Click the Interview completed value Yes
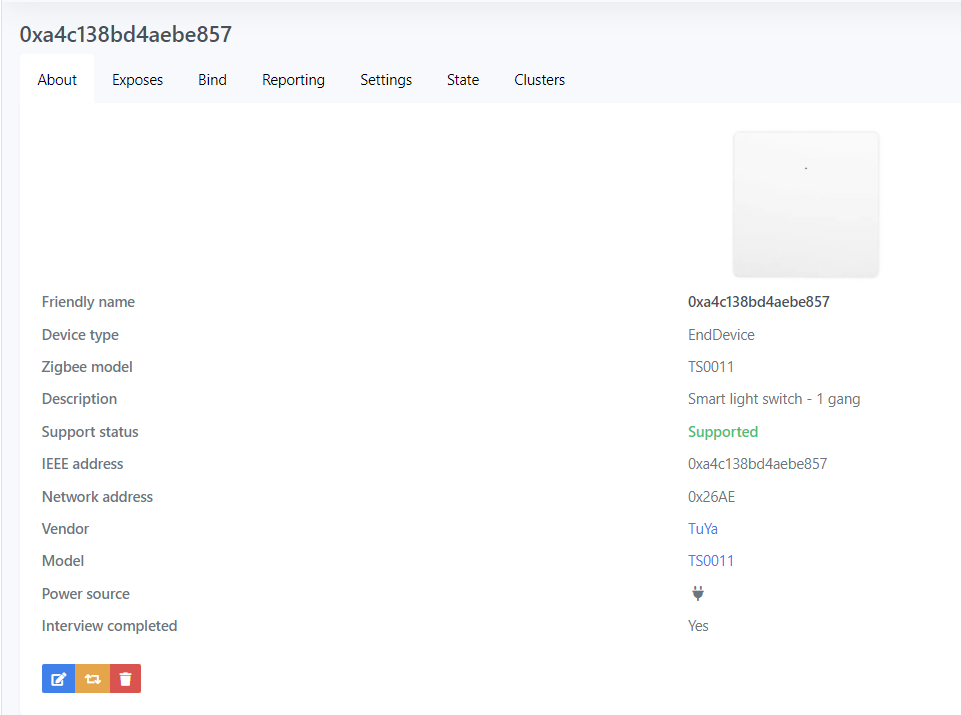Viewport: 961px width, 715px height. [697, 626]
